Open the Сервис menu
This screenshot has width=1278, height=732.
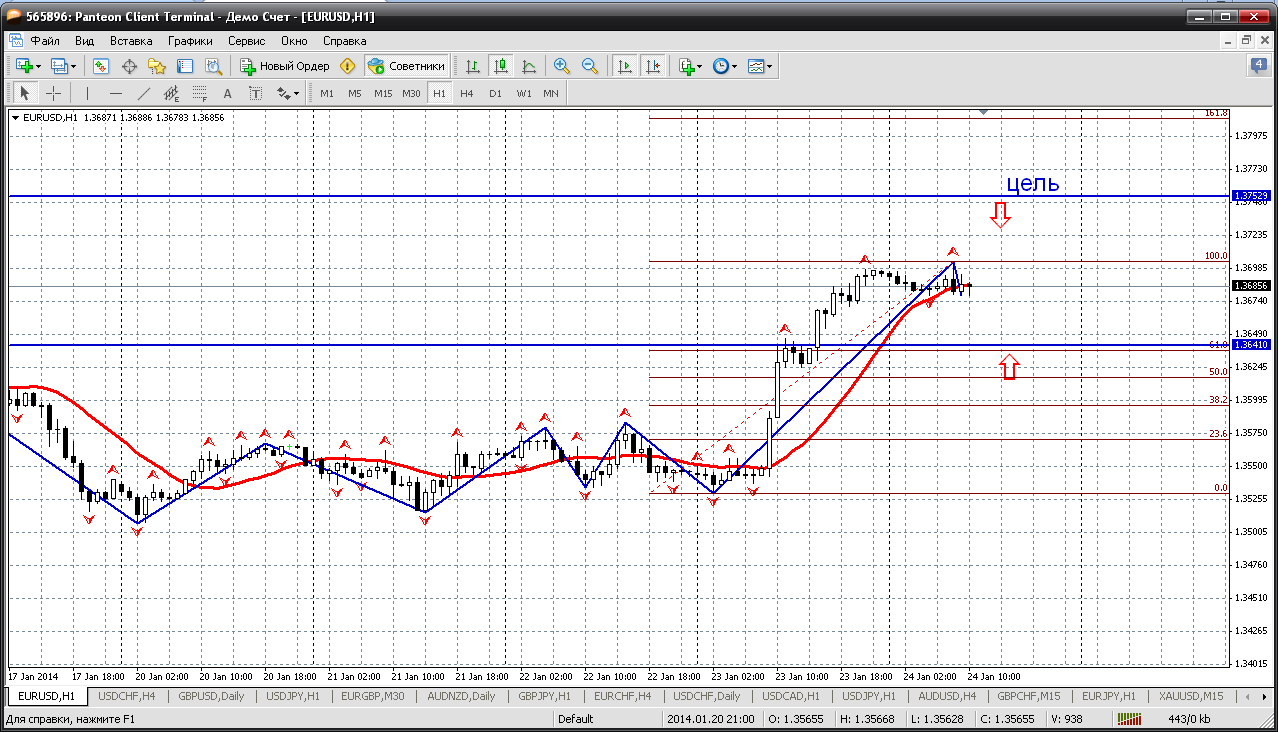coord(246,41)
